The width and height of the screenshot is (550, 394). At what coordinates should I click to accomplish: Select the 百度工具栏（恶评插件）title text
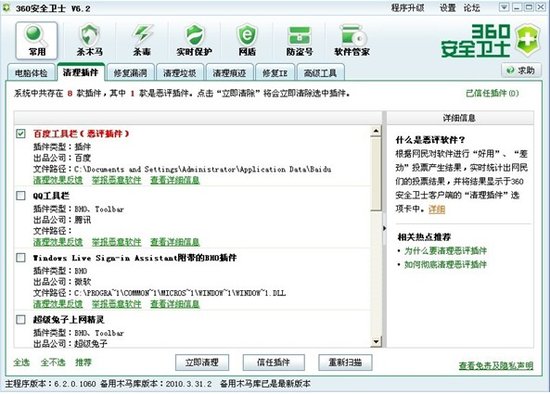81,134
